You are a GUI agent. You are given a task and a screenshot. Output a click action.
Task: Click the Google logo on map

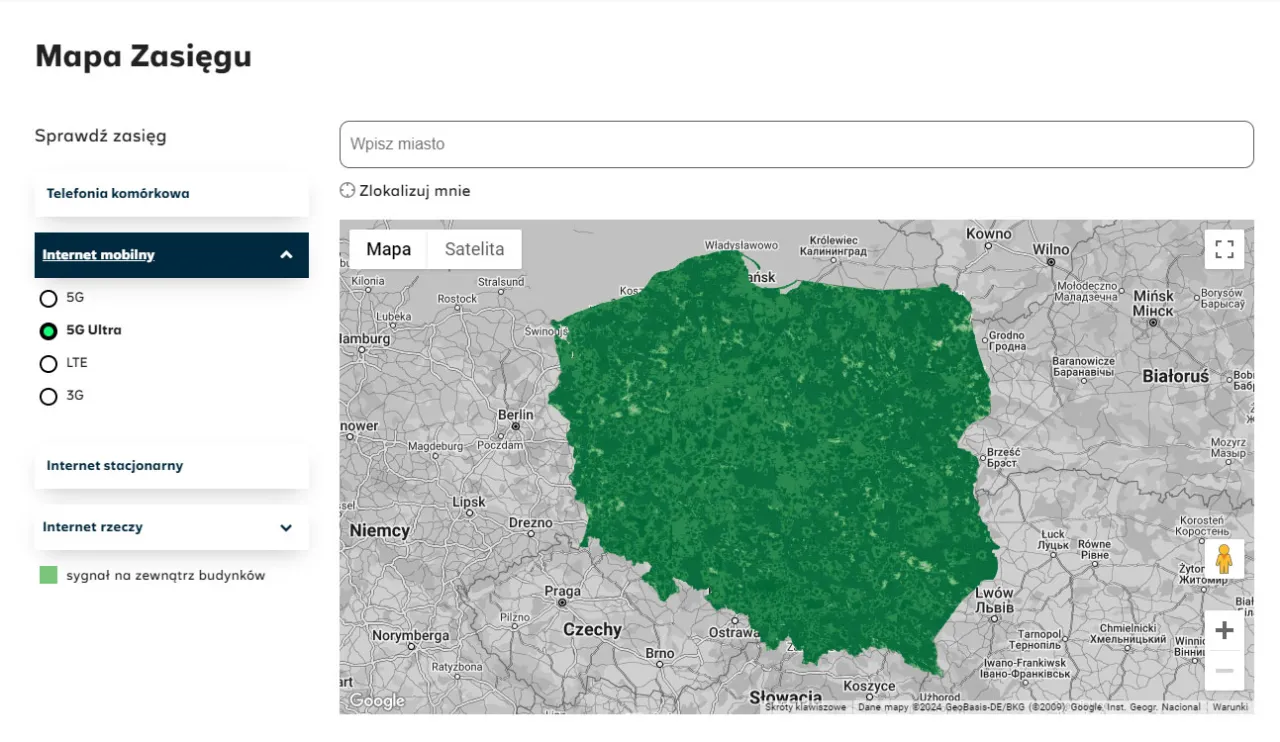coord(376,701)
